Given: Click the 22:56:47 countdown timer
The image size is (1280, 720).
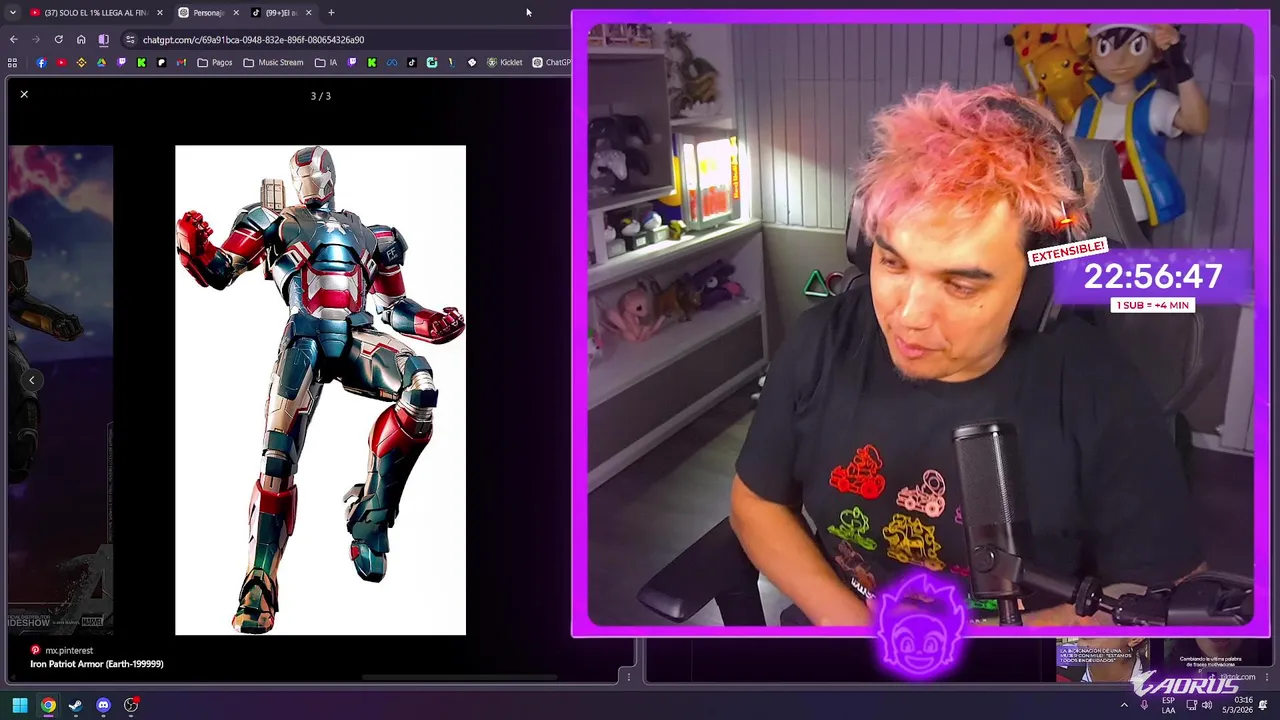Looking at the screenshot, I should pyautogui.click(x=1153, y=277).
